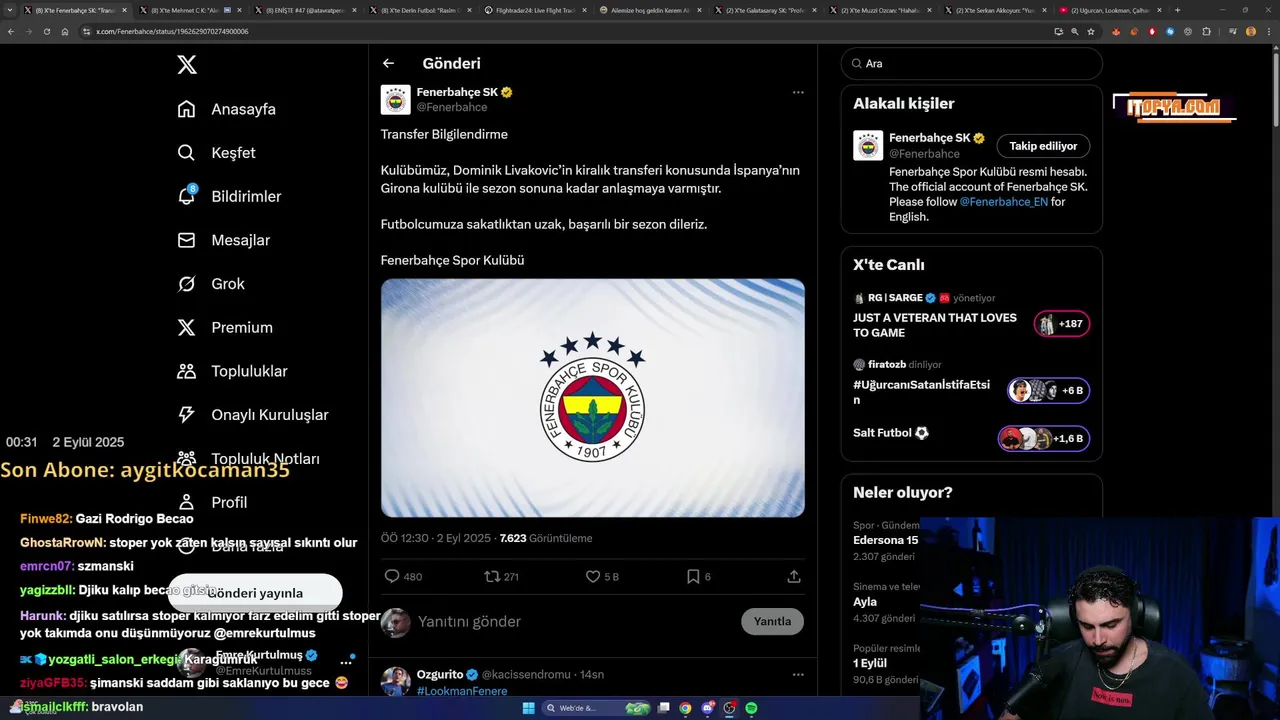The width and height of the screenshot is (1280, 720).
Task: Click the browser address bar URL
Action: pyautogui.click(x=173, y=31)
